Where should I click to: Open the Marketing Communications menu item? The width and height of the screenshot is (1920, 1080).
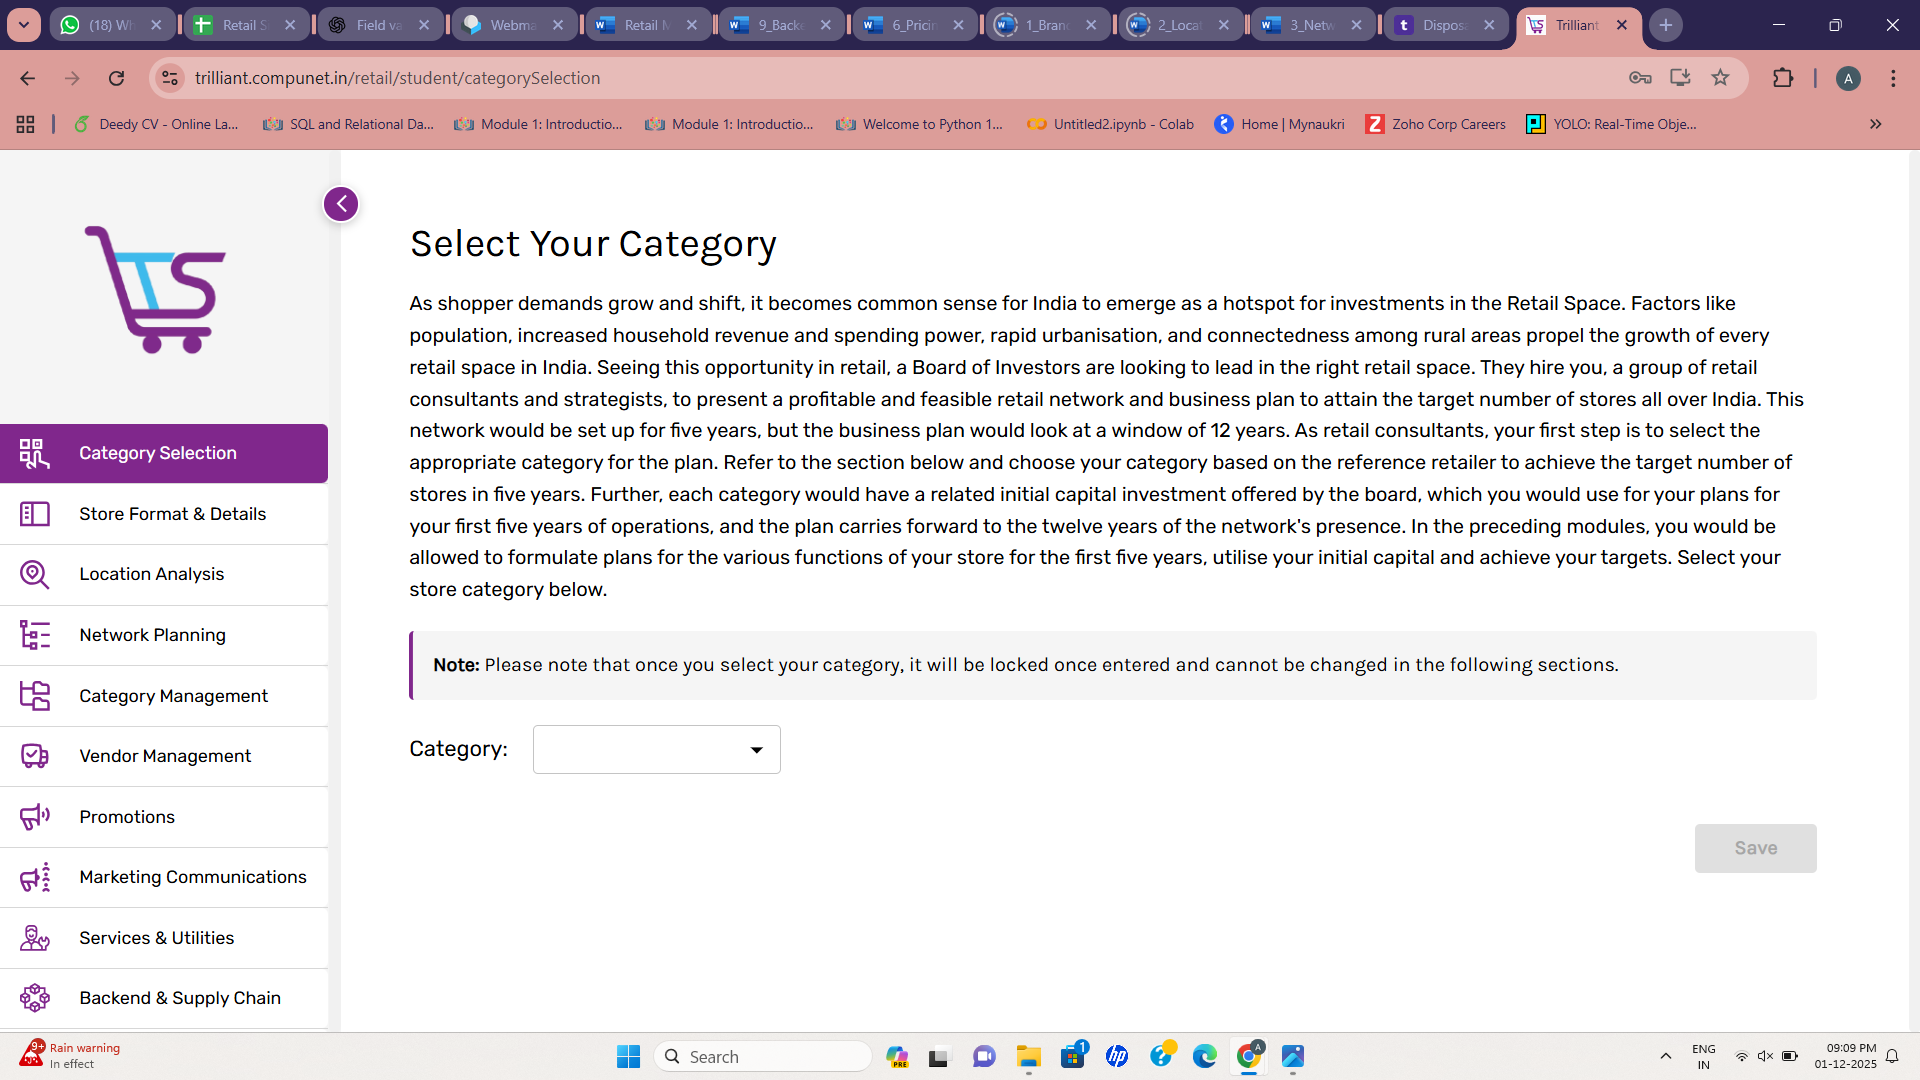click(192, 877)
